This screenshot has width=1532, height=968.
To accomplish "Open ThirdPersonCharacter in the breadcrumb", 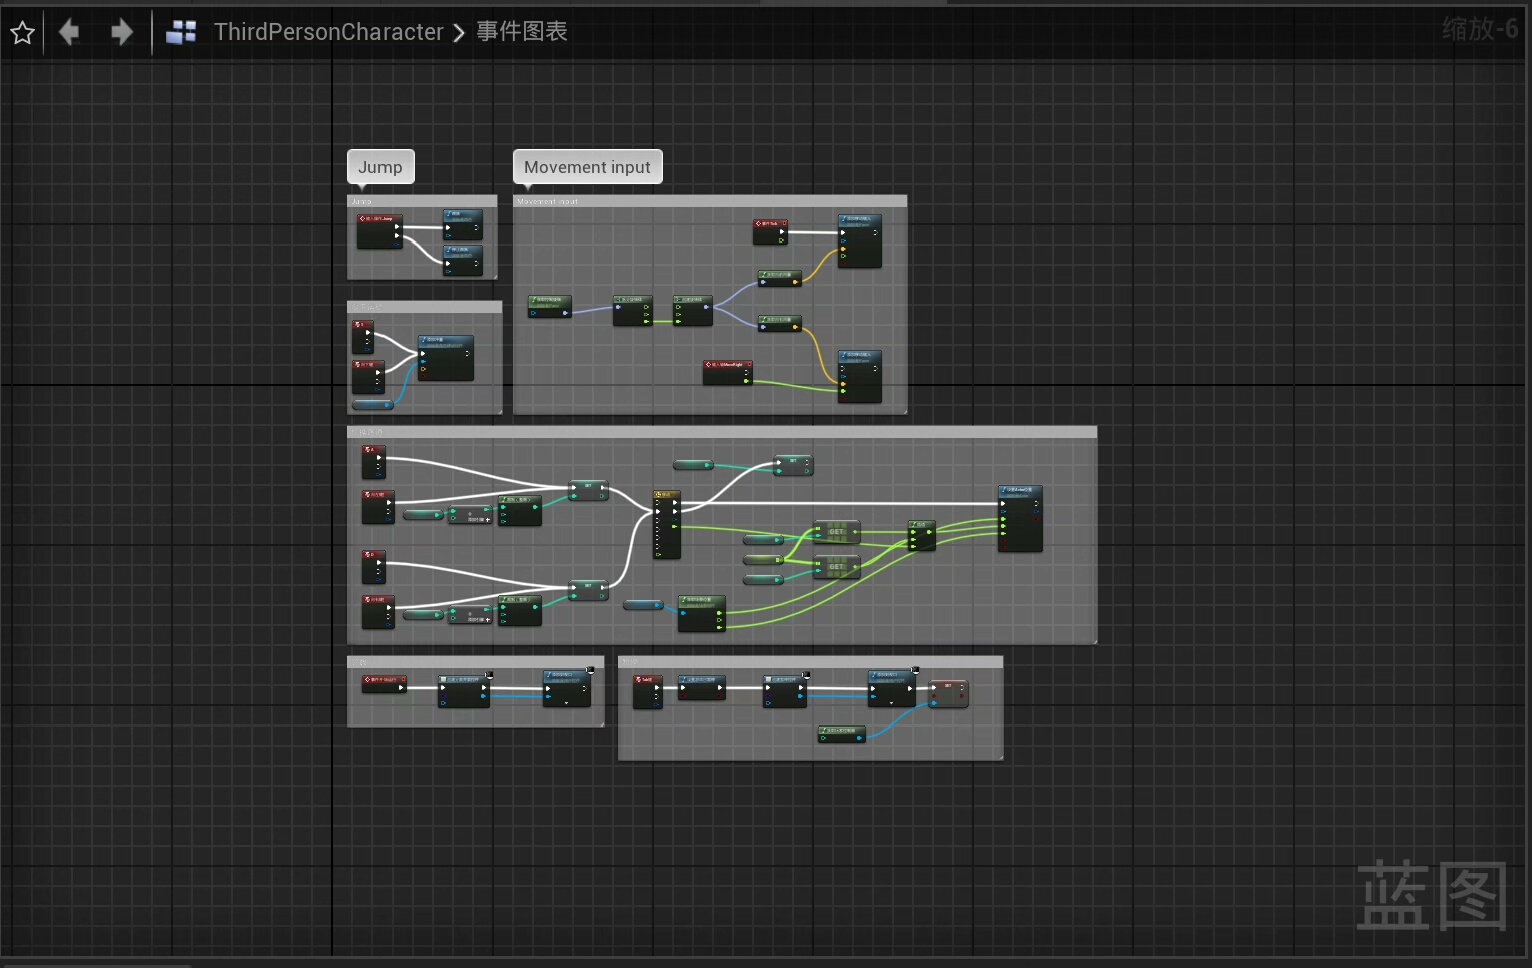I will [328, 32].
